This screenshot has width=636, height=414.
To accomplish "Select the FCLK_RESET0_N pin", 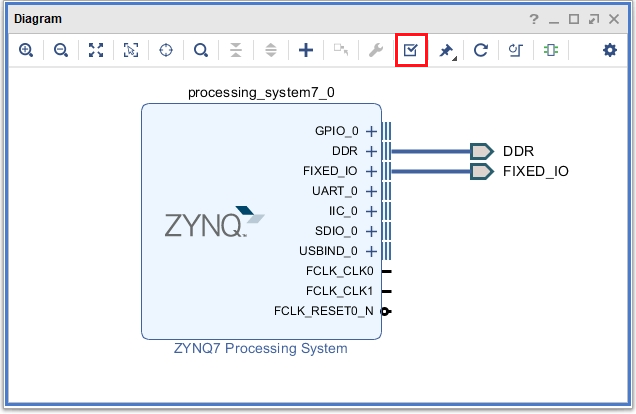I will 386,311.
